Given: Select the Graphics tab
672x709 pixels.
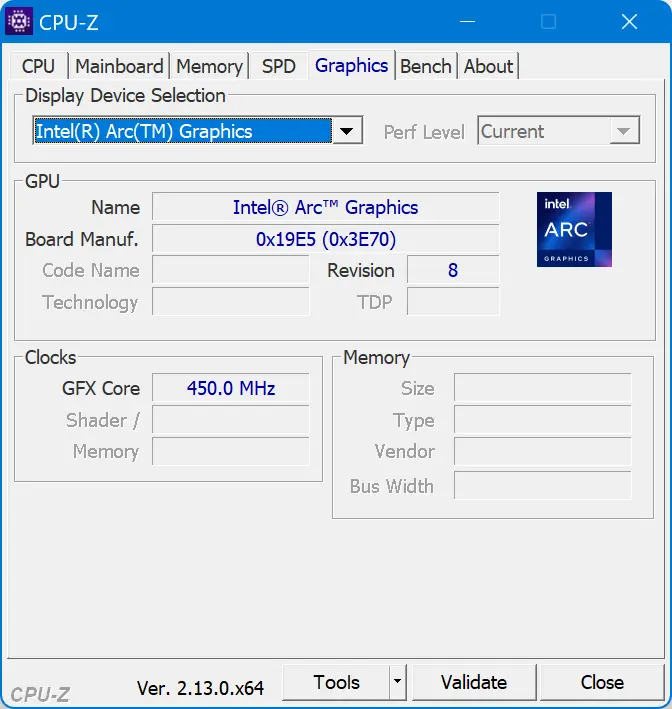Looking at the screenshot, I should 351,65.
